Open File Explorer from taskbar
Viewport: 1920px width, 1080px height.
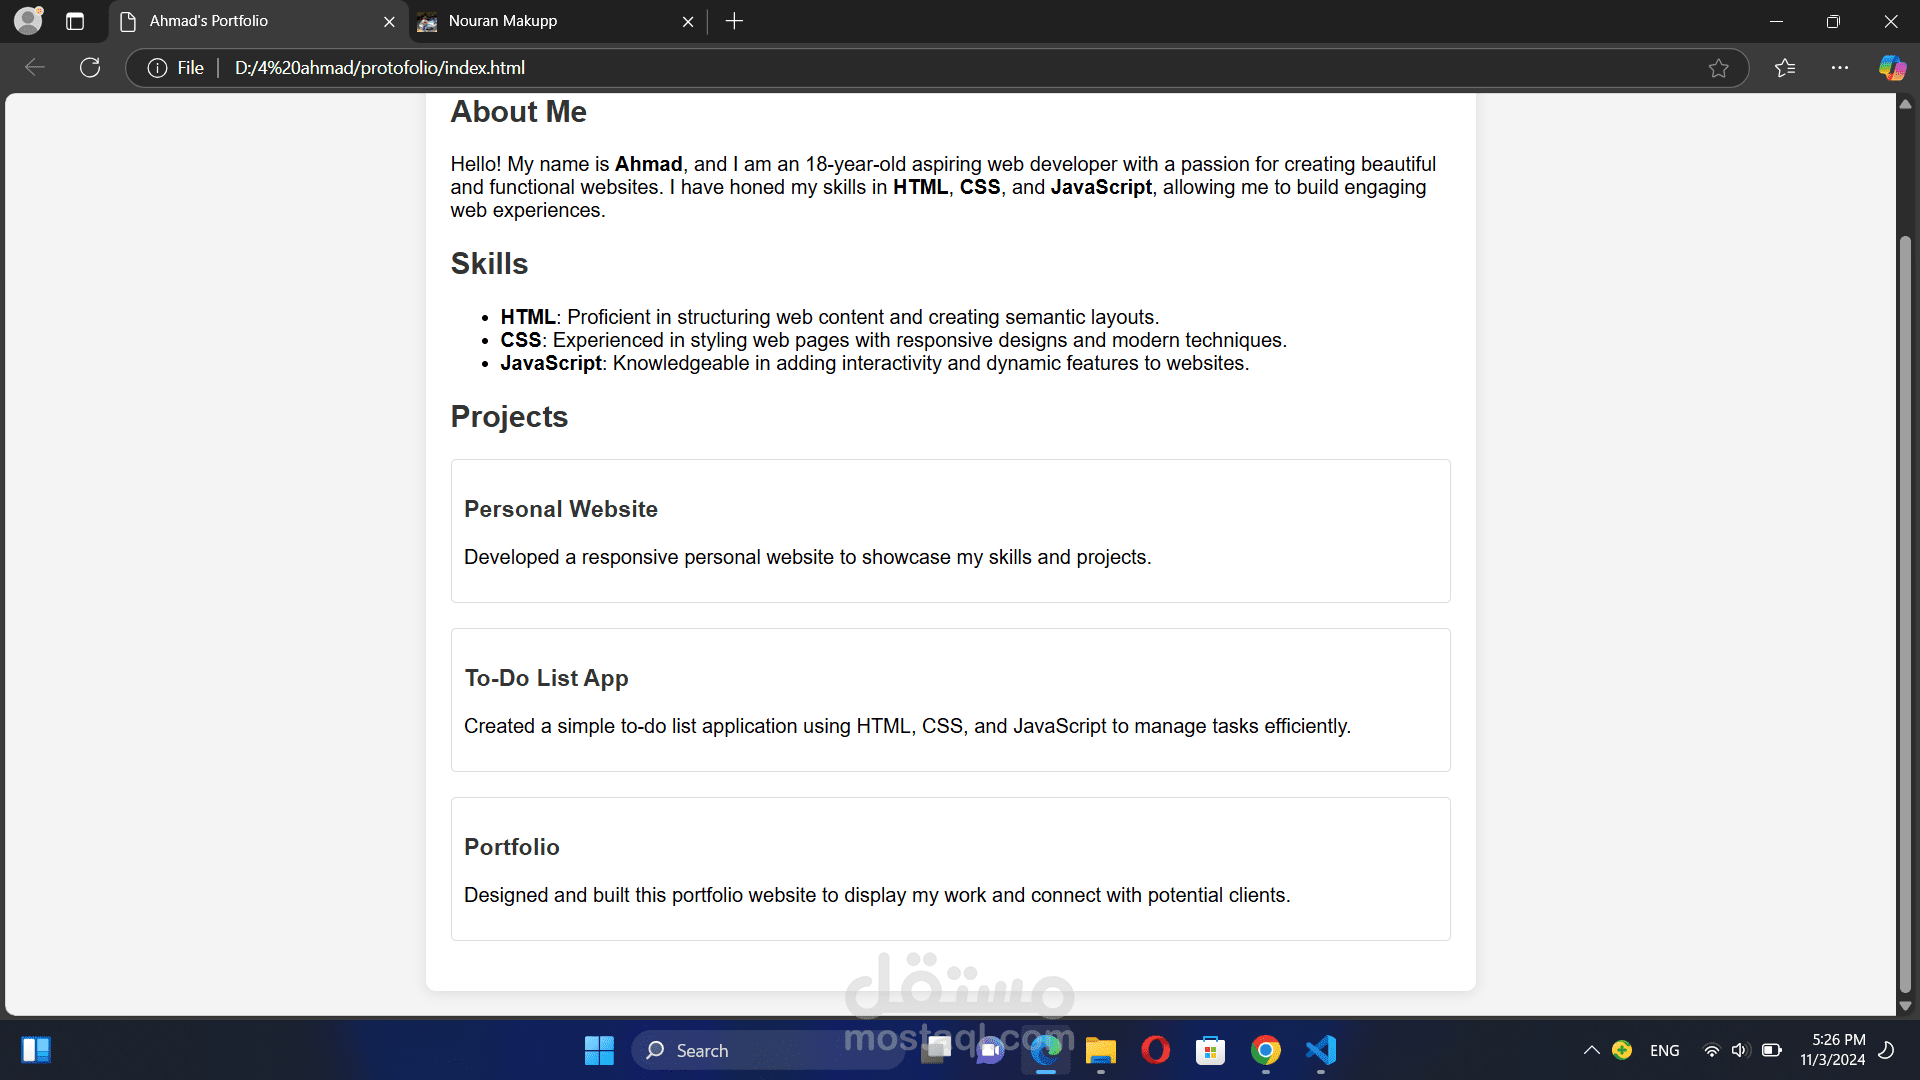[x=1101, y=1050]
